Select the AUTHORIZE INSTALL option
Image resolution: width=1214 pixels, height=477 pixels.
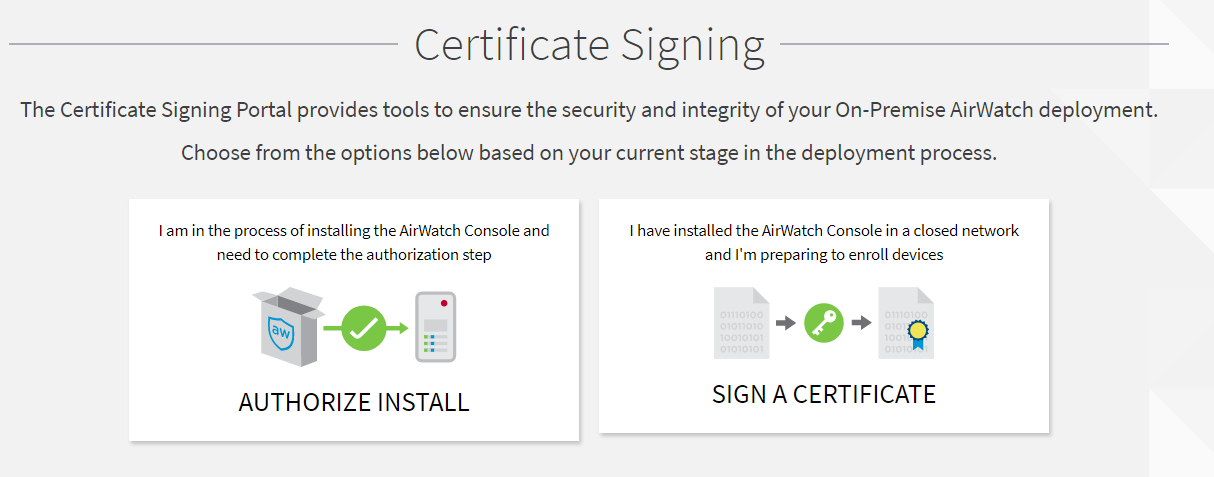pos(354,403)
